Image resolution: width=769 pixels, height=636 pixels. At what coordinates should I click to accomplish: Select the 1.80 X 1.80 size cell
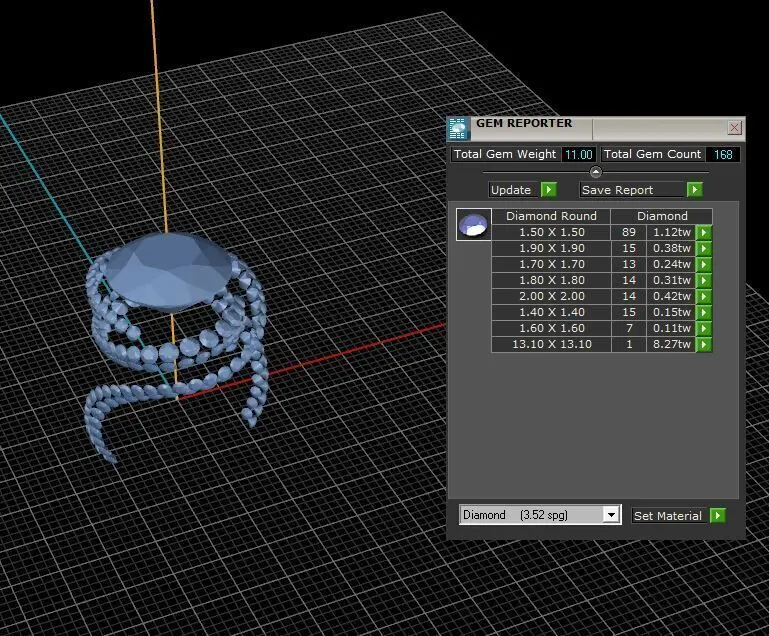coord(552,280)
